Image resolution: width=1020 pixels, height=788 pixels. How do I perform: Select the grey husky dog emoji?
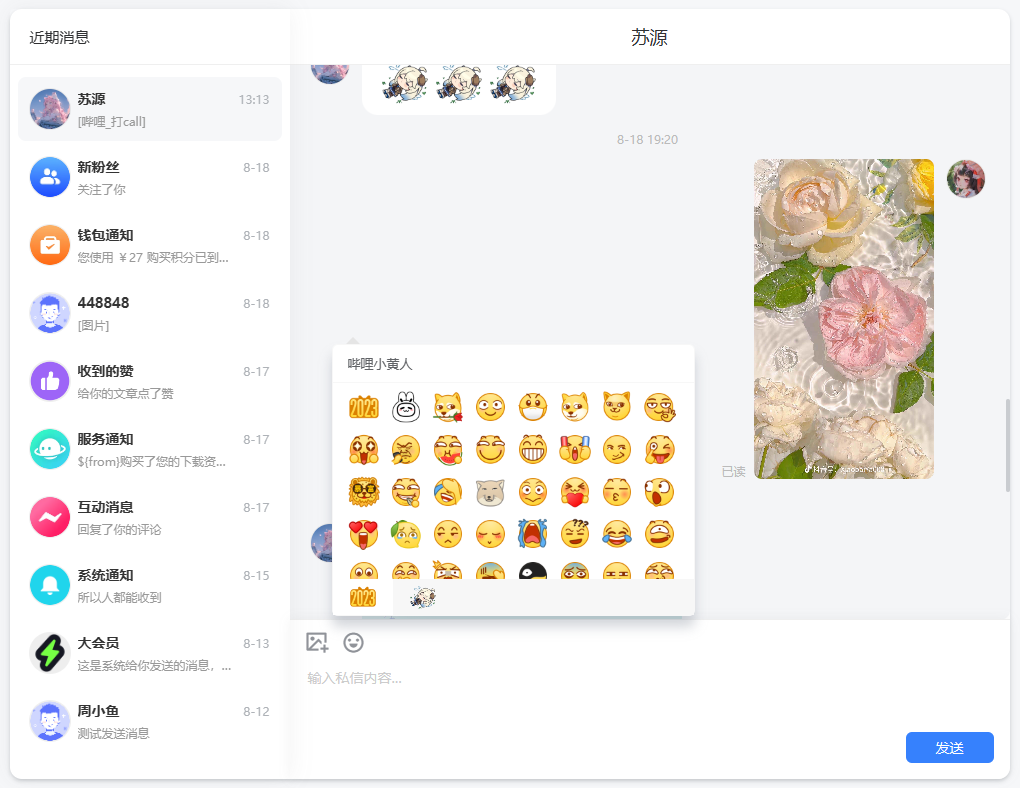point(490,492)
